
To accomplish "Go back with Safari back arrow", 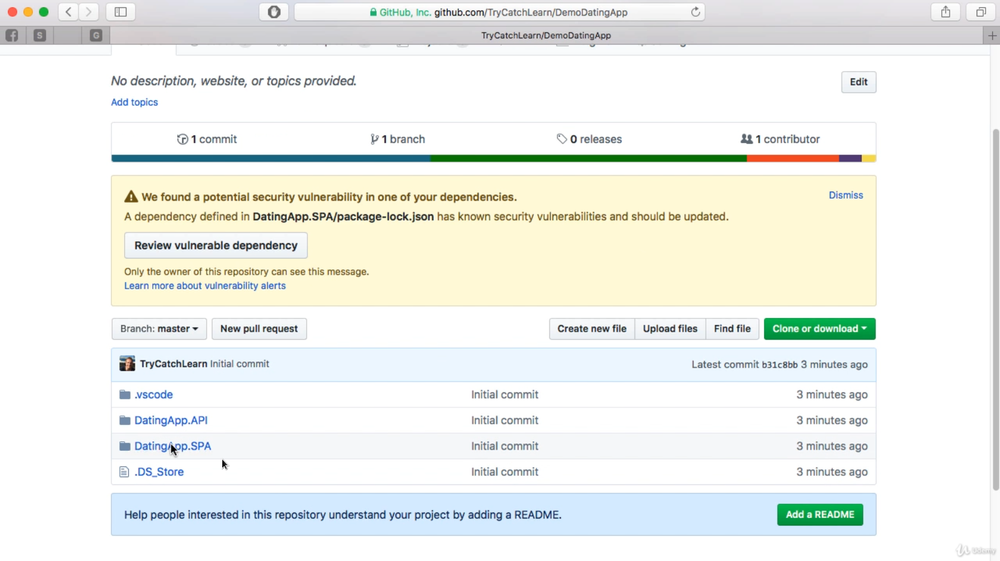I will coord(68,11).
